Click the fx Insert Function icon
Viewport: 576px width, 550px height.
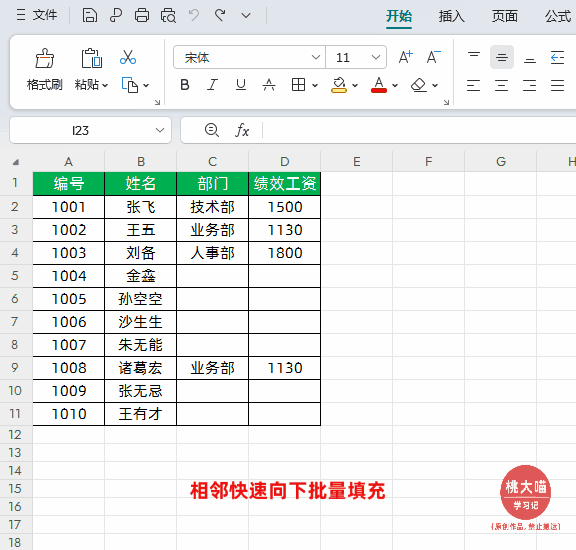coord(242,130)
